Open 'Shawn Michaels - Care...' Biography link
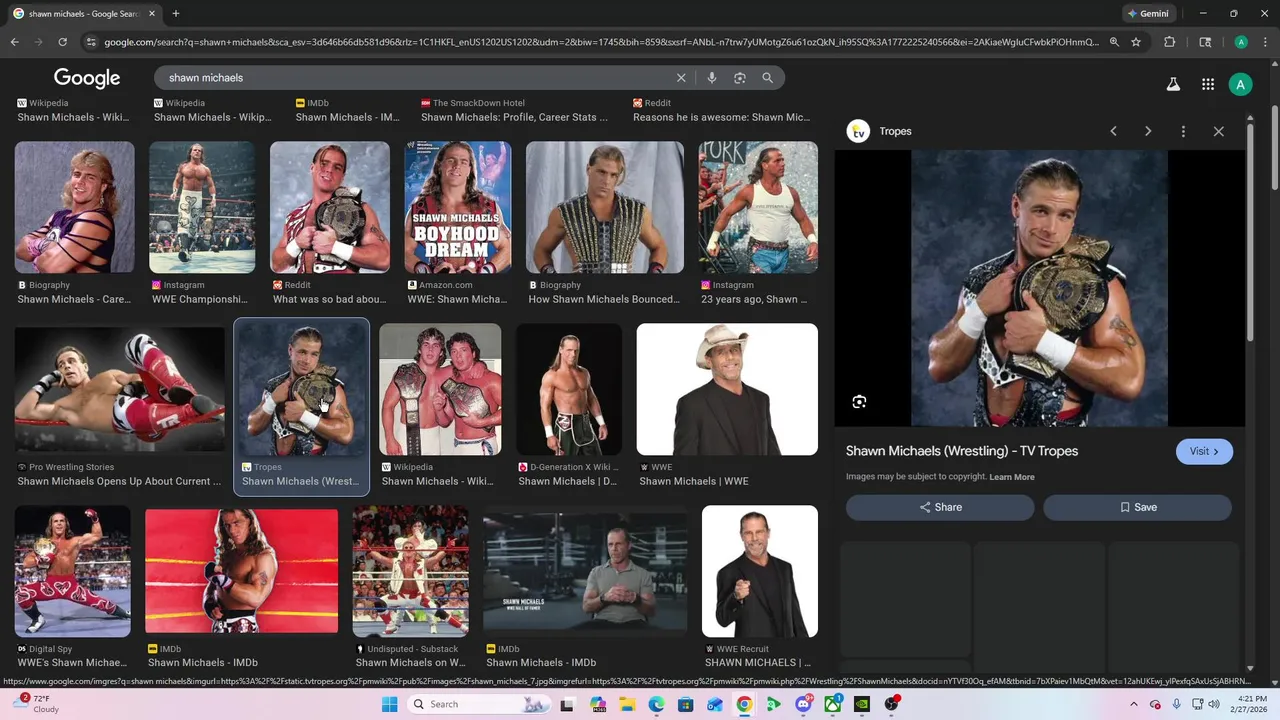The image size is (1280, 720). 74,299
